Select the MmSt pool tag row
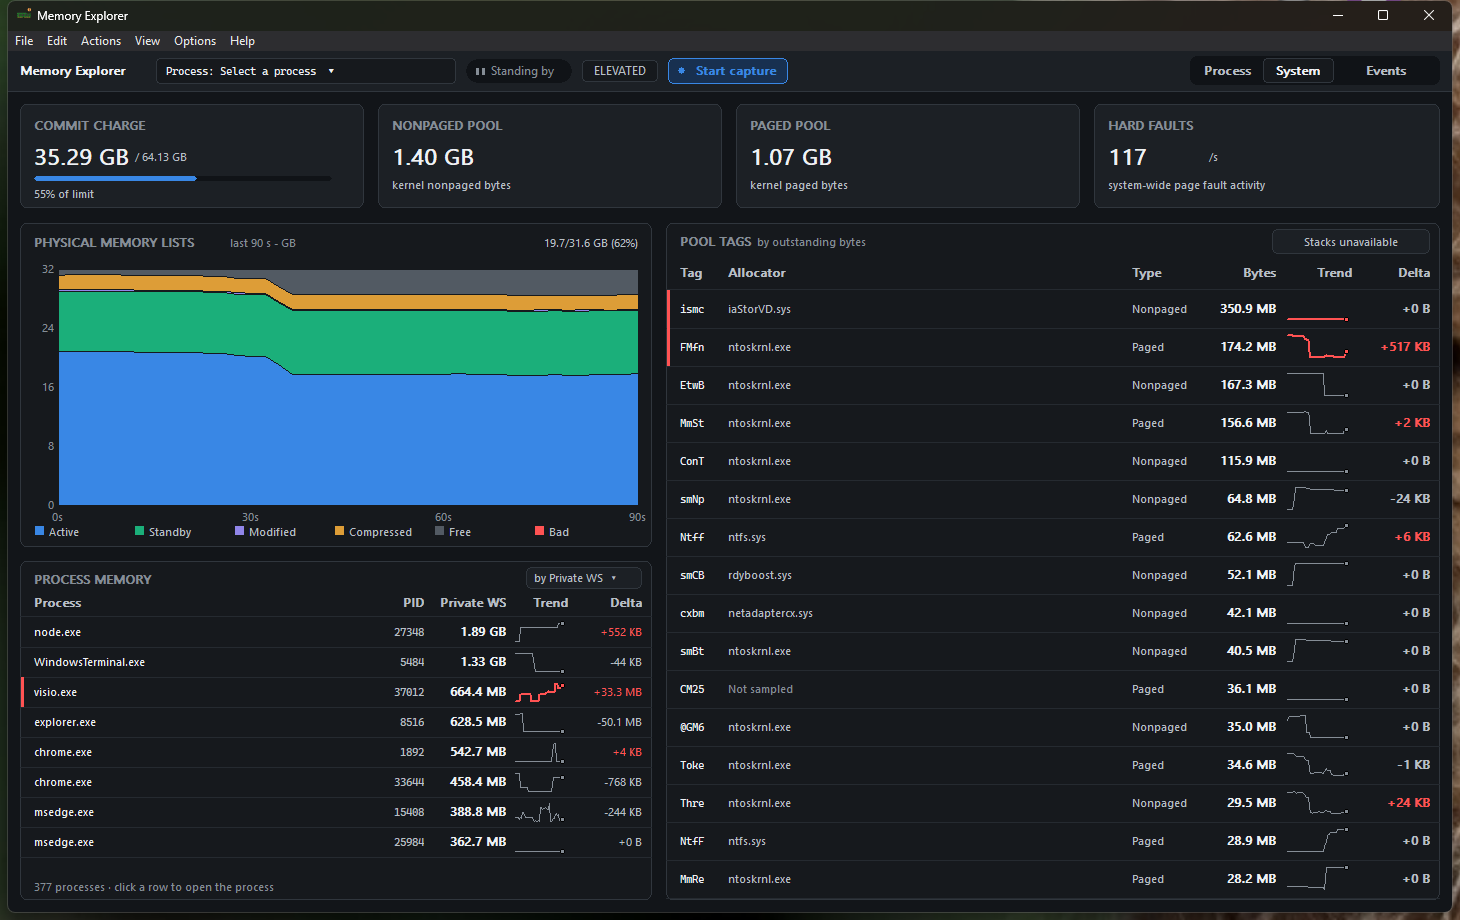 1053,423
